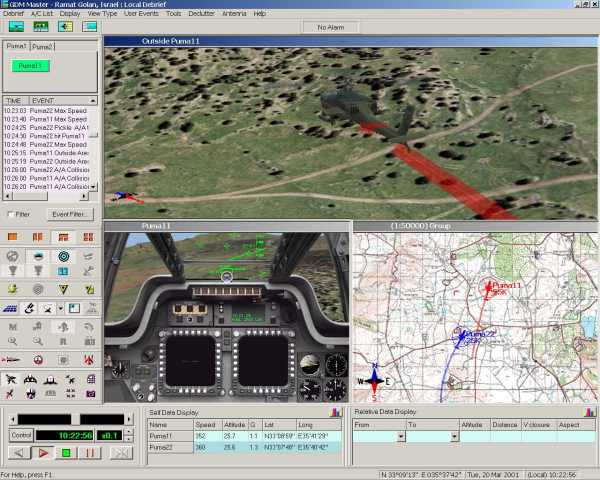Click the concentric circles radar icon
Screen dimensions: 600x480
click(x=64, y=256)
